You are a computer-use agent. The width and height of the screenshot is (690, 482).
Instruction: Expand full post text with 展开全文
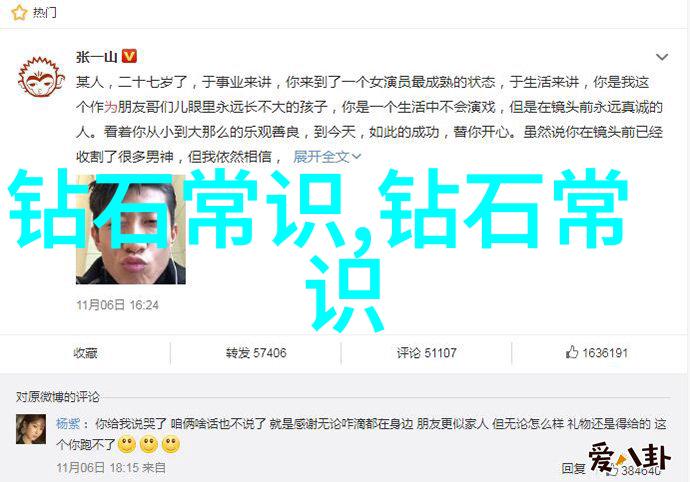321,157
